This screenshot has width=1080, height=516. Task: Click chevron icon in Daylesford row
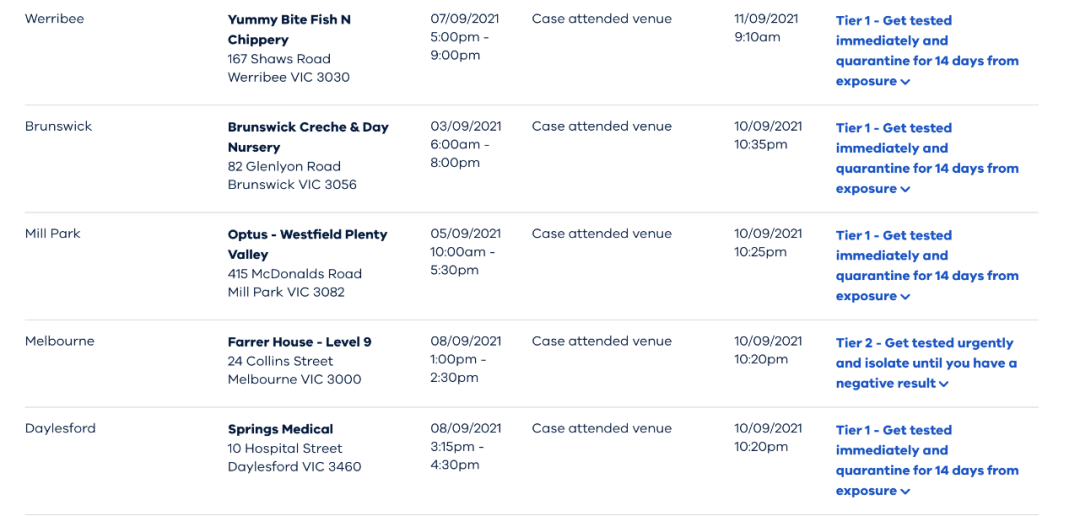pyautogui.click(x=905, y=492)
